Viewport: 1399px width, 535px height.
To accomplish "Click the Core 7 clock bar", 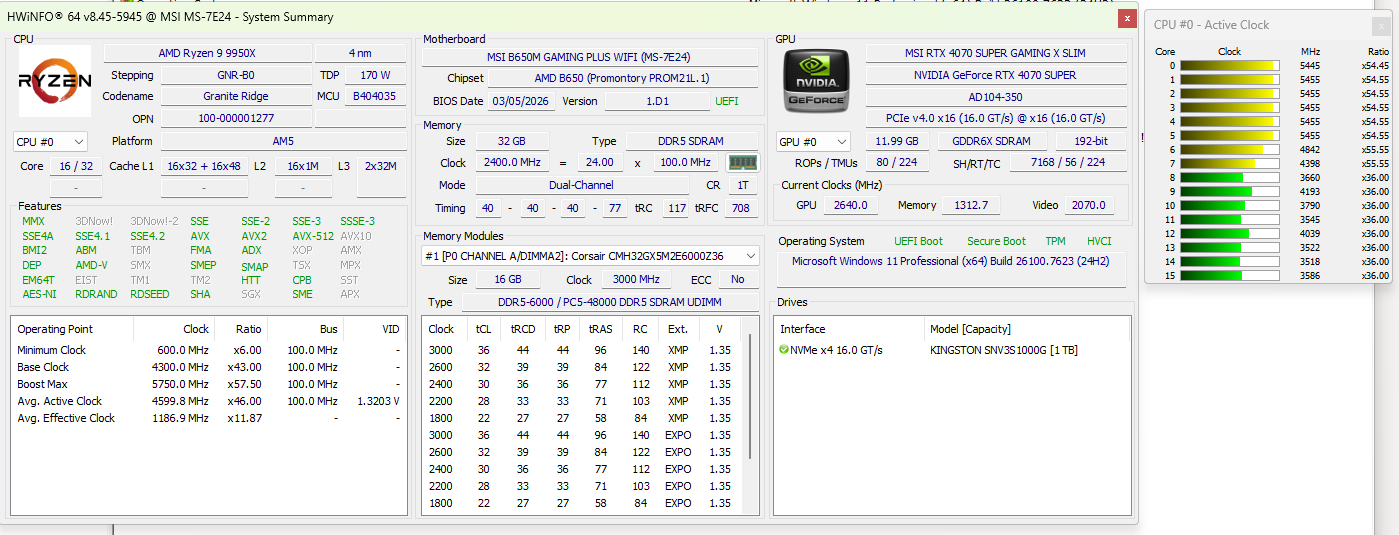I will point(1230,164).
